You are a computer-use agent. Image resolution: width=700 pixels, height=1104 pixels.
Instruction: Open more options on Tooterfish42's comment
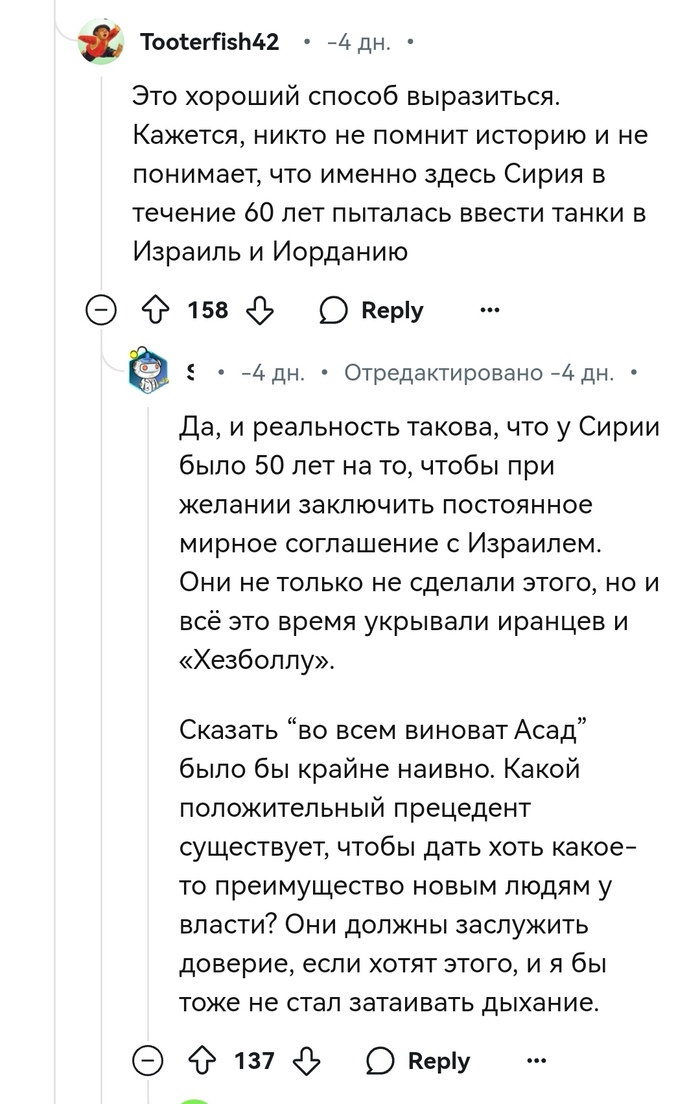[x=490, y=311]
